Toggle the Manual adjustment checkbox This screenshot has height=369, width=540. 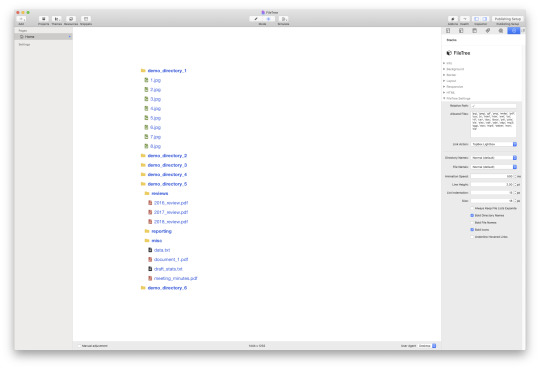pyautogui.click(x=80, y=346)
